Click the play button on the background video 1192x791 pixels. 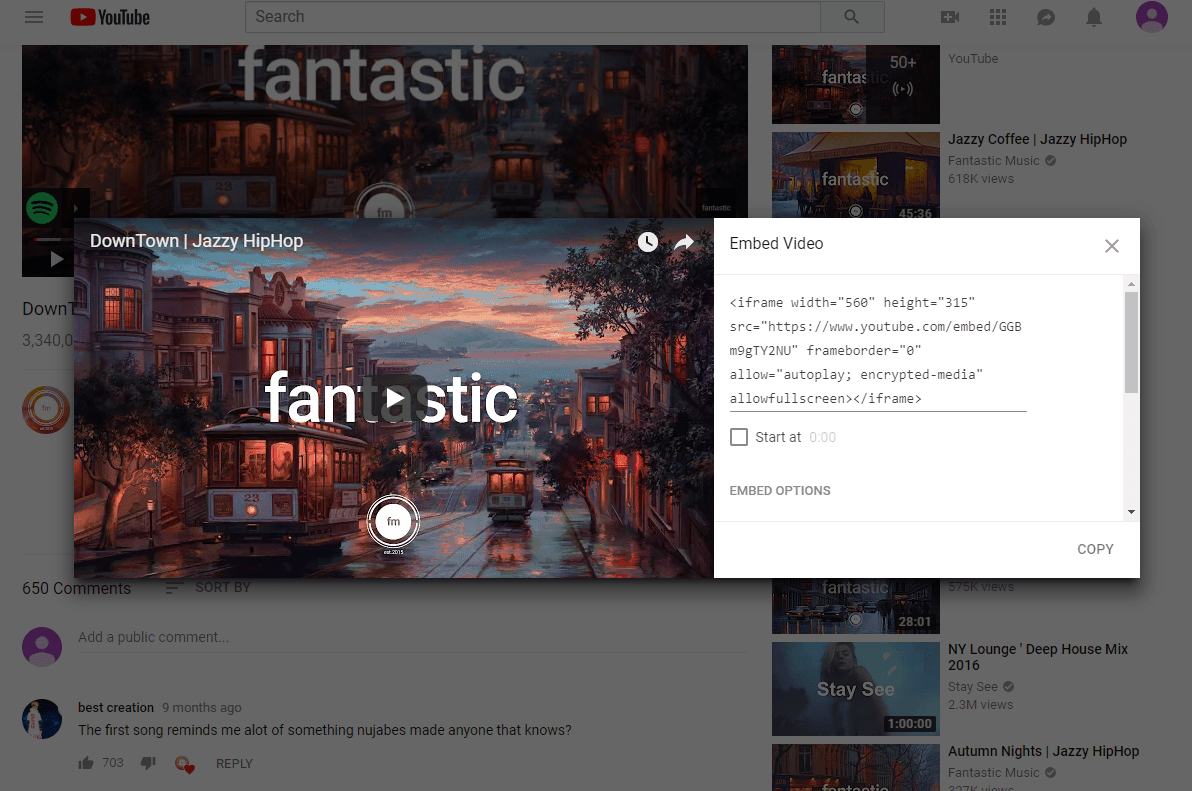click(x=56, y=259)
